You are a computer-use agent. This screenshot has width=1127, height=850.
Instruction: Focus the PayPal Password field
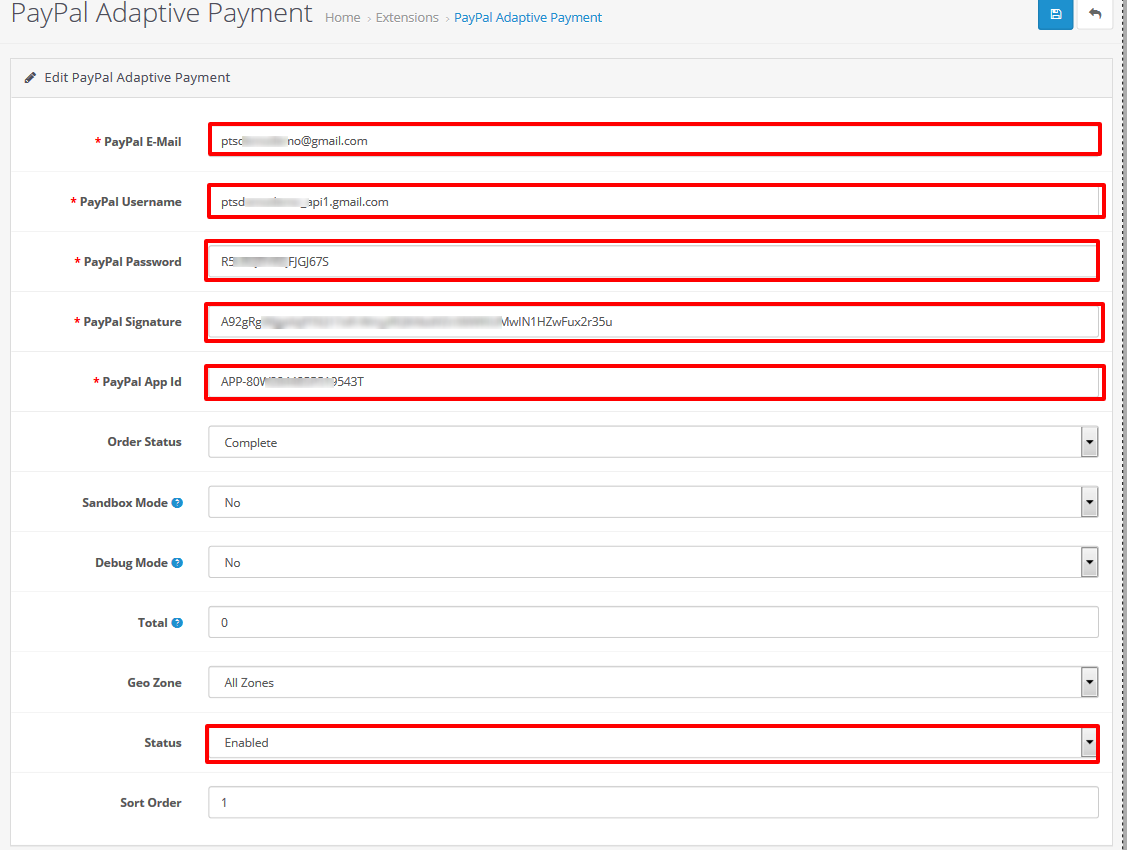pyautogui.click(x=652, y=262)
